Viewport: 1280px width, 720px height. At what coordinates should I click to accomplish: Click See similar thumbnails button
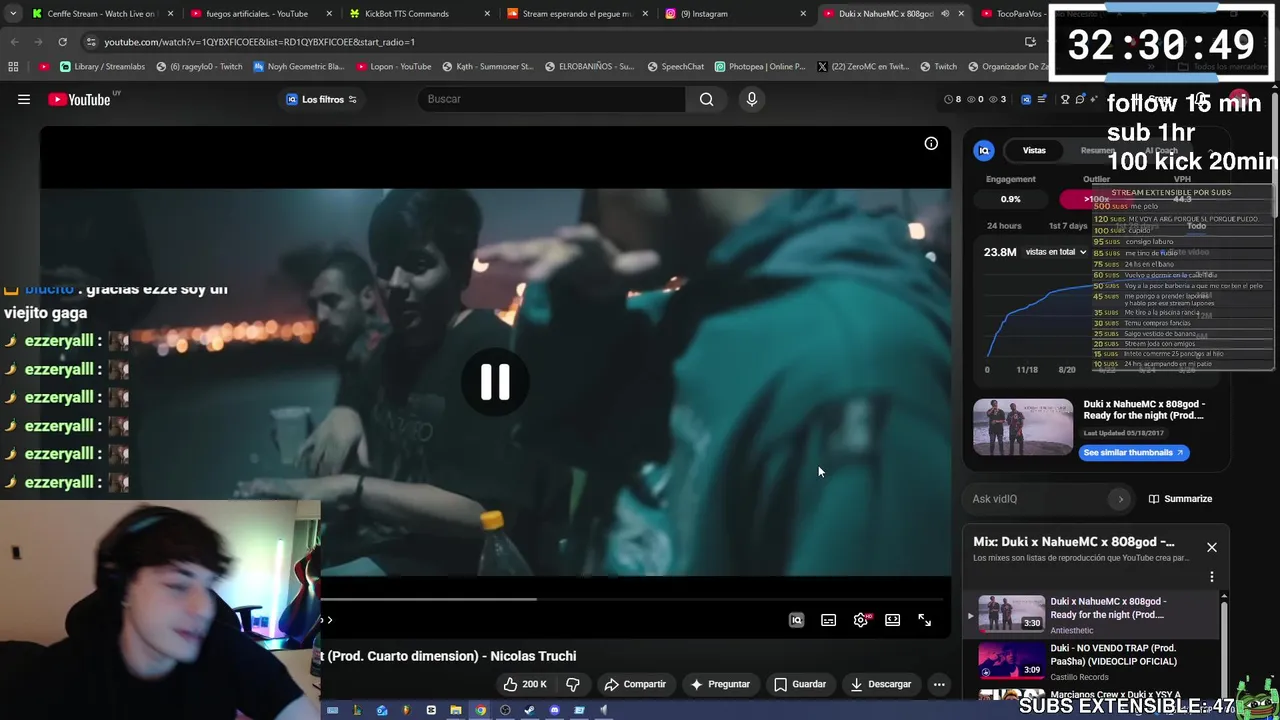pos(1133,453)
